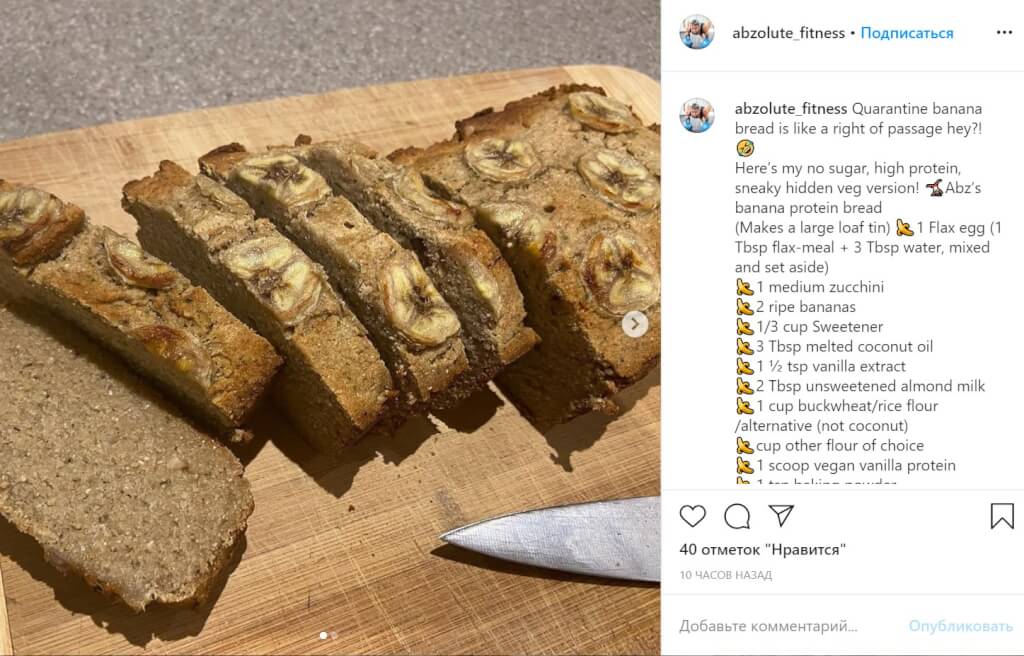Like the post with heart icon
Image resolution: width=1024 pixels, height=656 pixels.
[692, 516]
